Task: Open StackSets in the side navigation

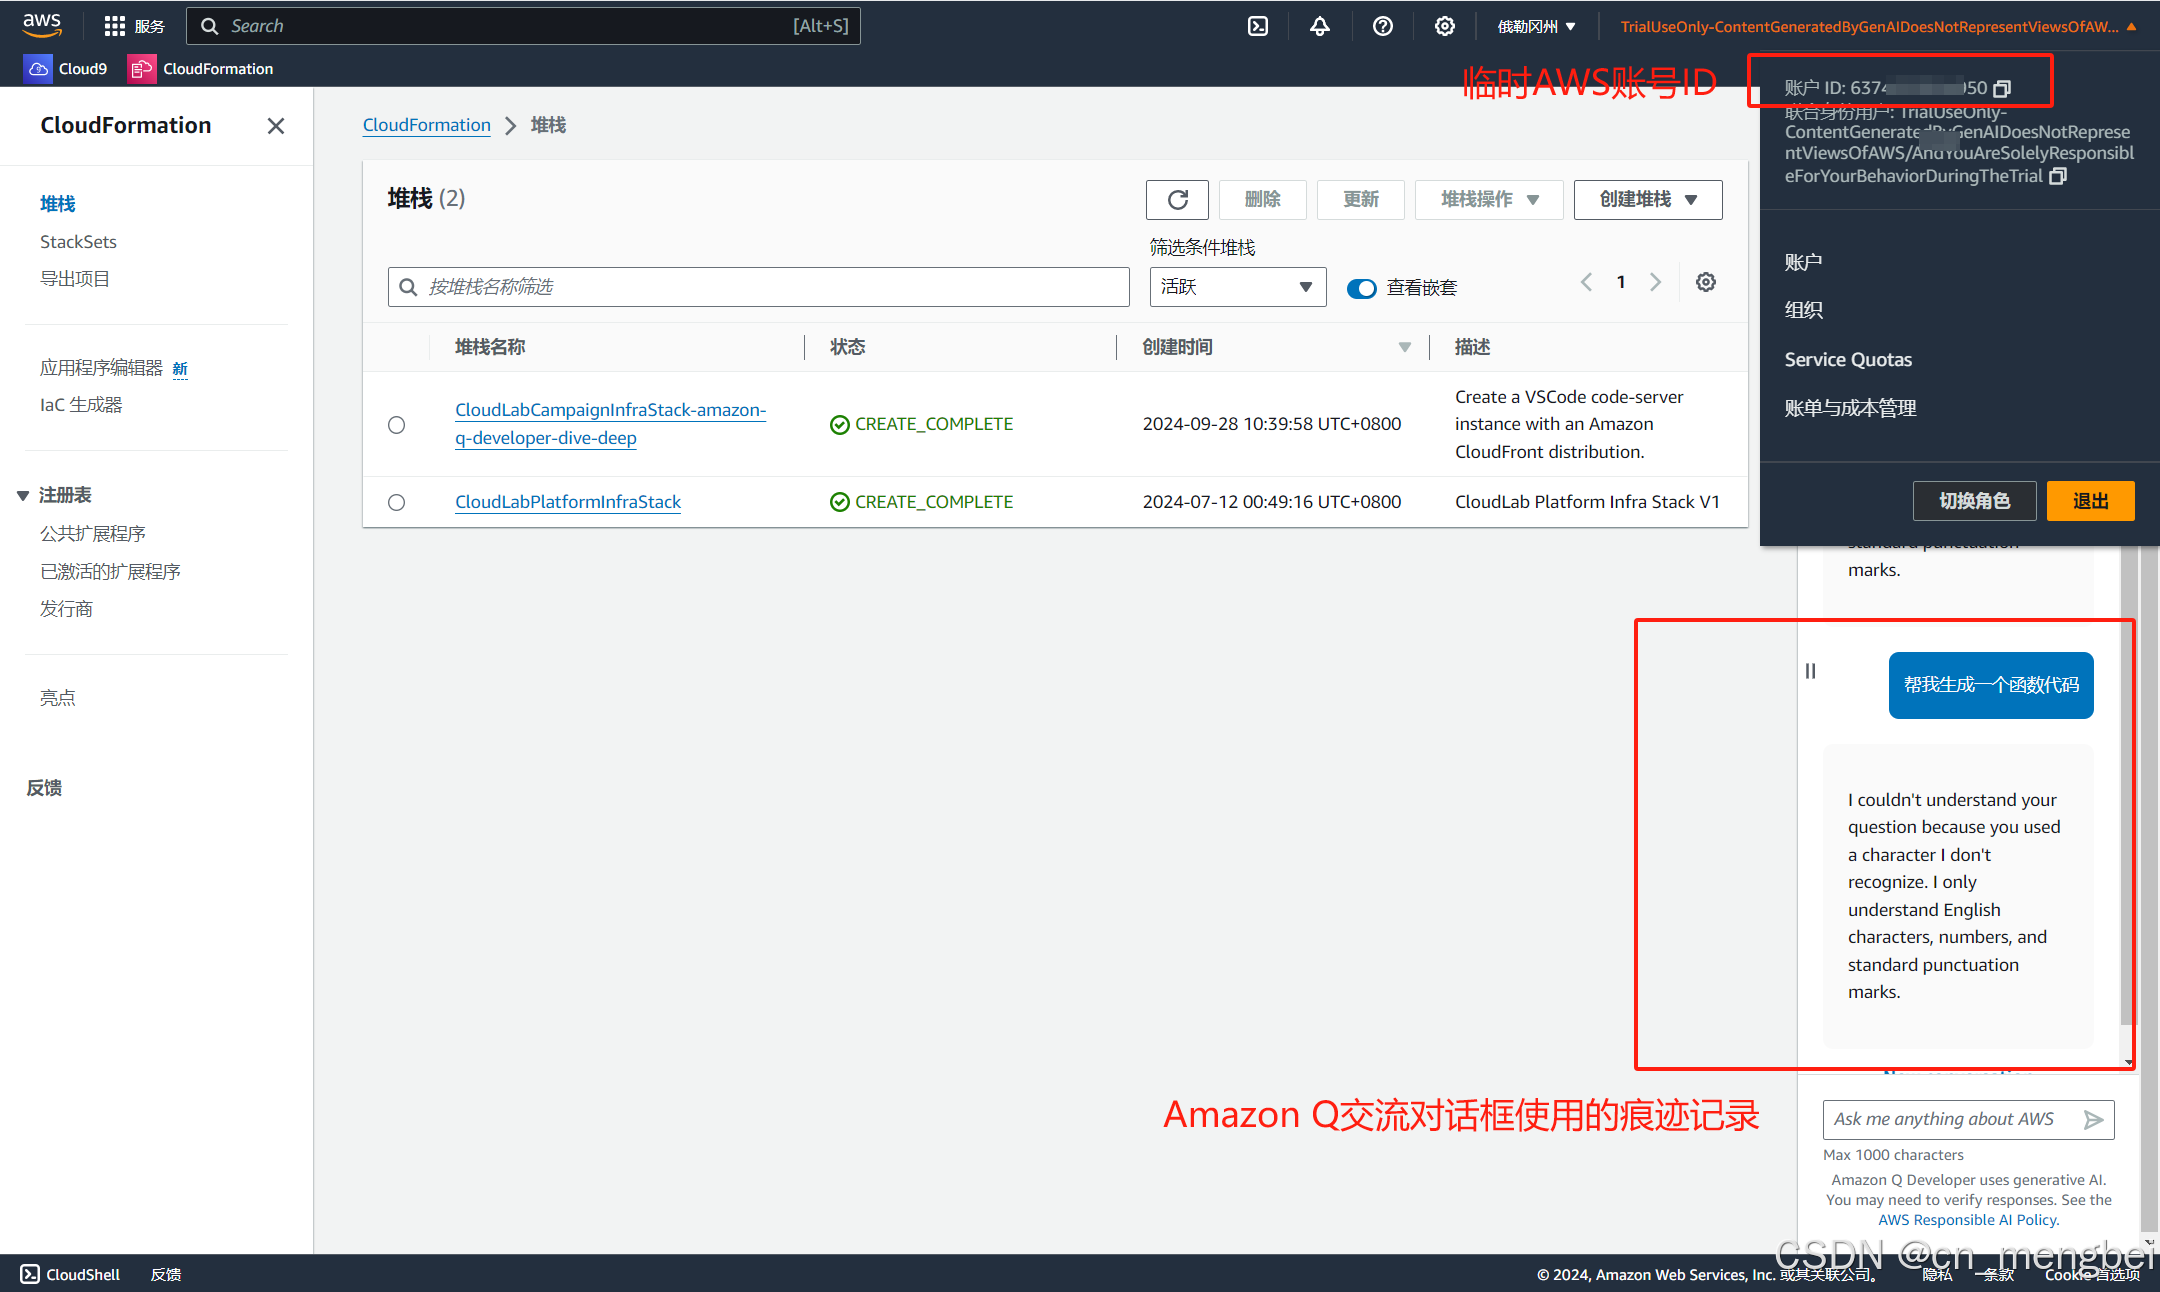Action: (78, 242)
